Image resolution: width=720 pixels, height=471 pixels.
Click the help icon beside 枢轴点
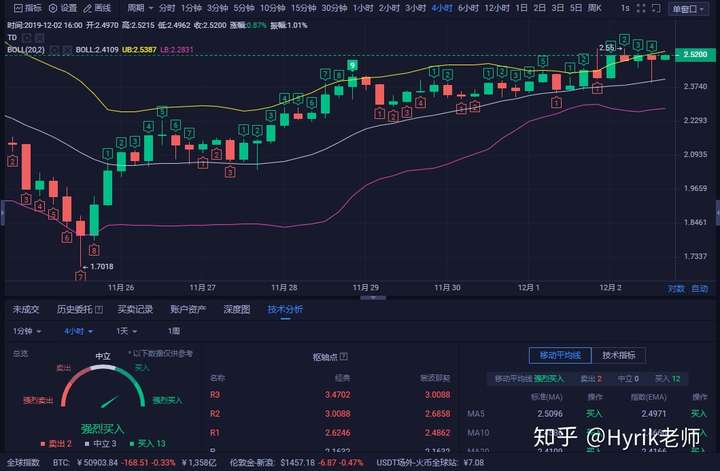point(343,356)
